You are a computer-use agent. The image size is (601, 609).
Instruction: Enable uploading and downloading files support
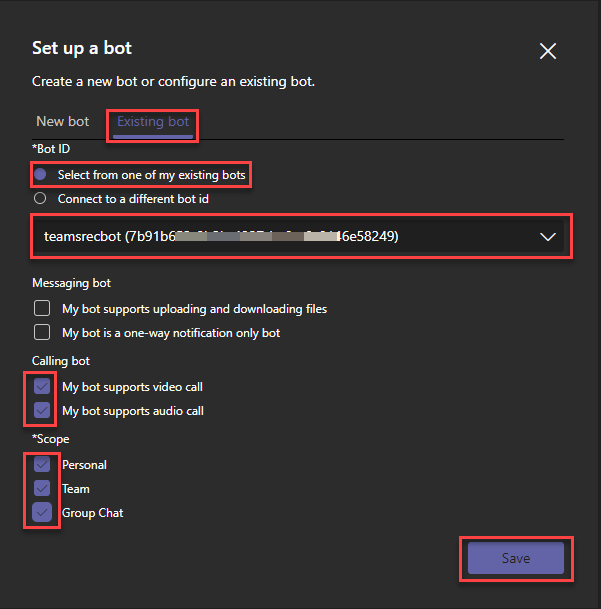[x=42, y=308]
